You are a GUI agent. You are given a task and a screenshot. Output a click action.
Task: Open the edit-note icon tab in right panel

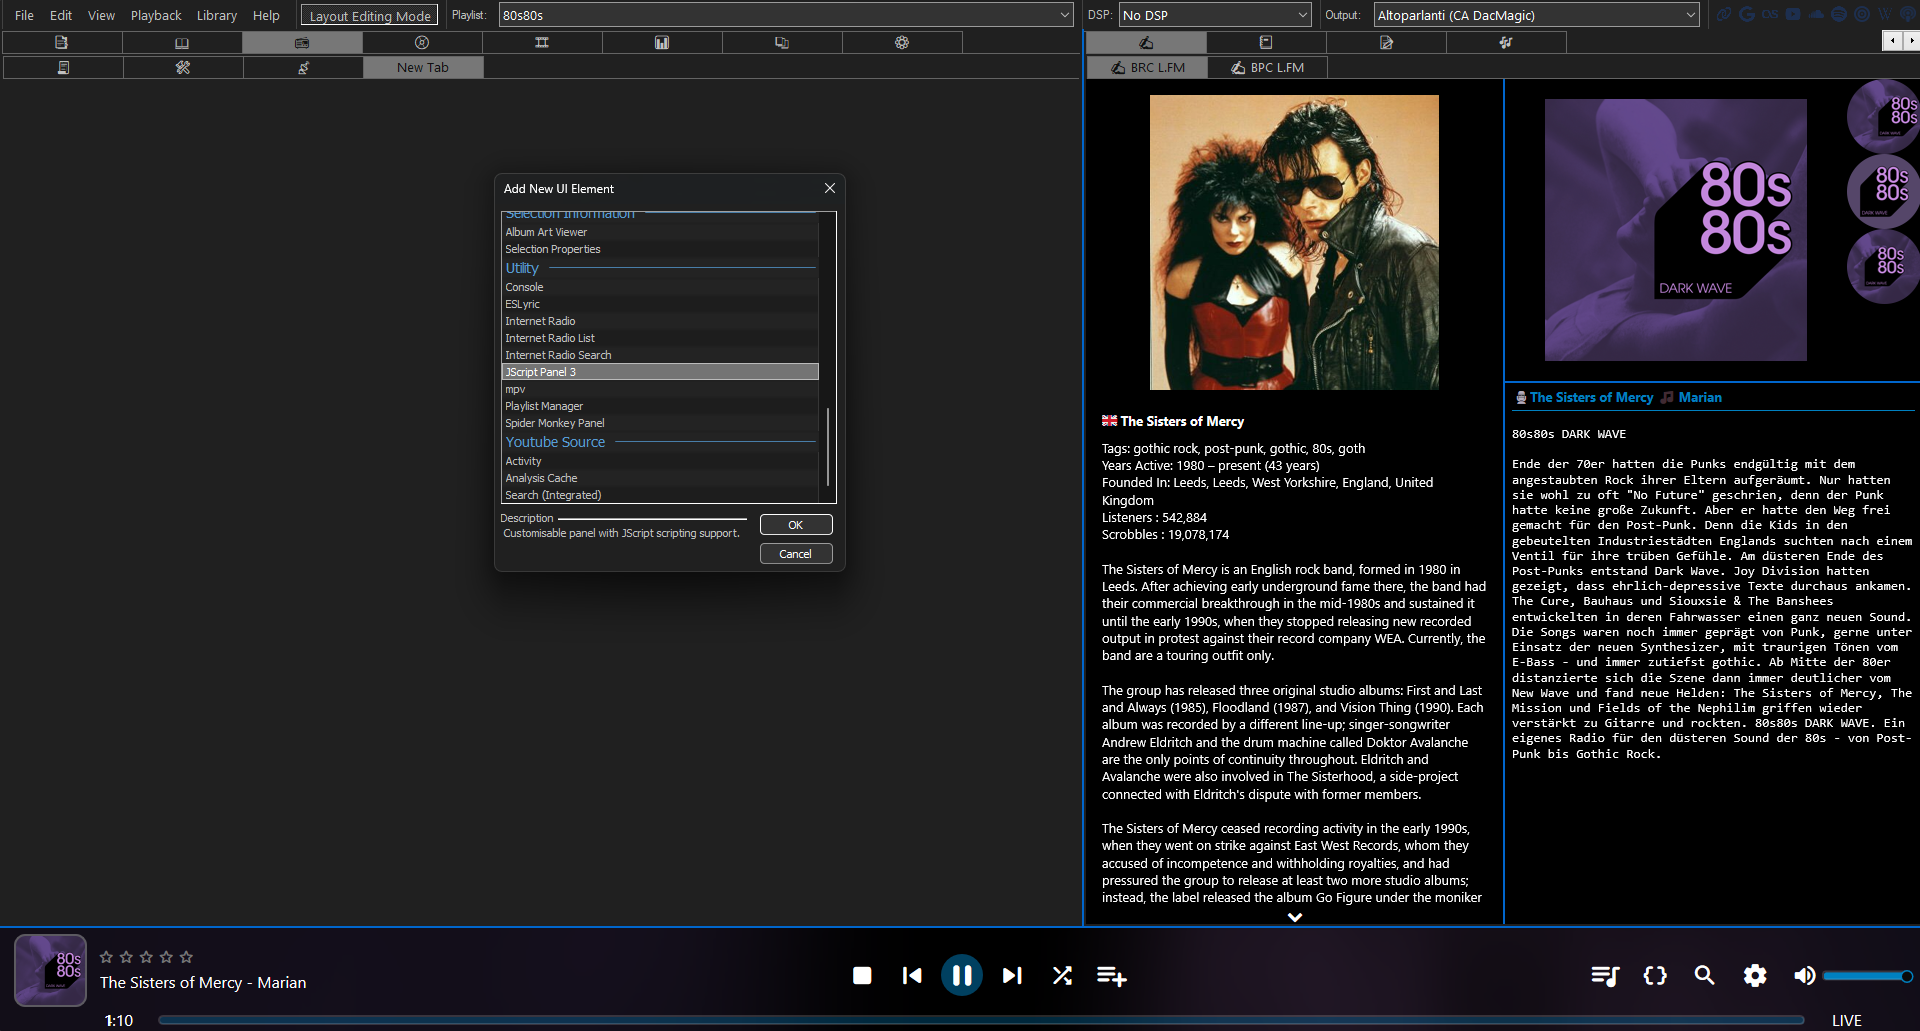coord(1386,43)
